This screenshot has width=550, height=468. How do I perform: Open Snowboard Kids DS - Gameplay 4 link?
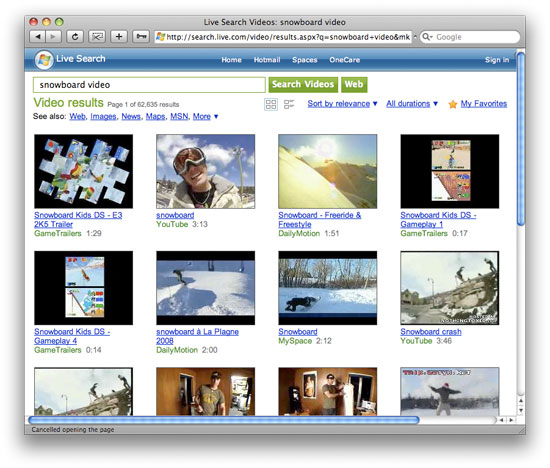(72, 336)
